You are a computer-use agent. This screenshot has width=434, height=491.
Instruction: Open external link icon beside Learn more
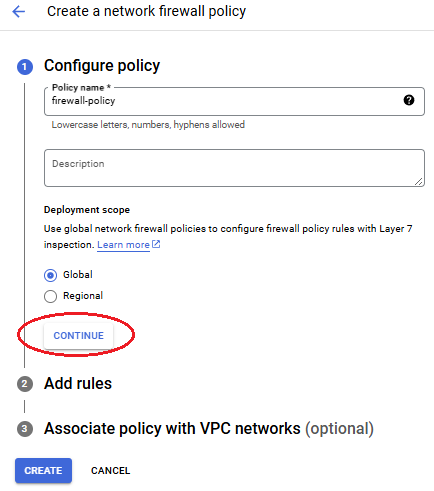pyautogui.click(x=156, y=244)
